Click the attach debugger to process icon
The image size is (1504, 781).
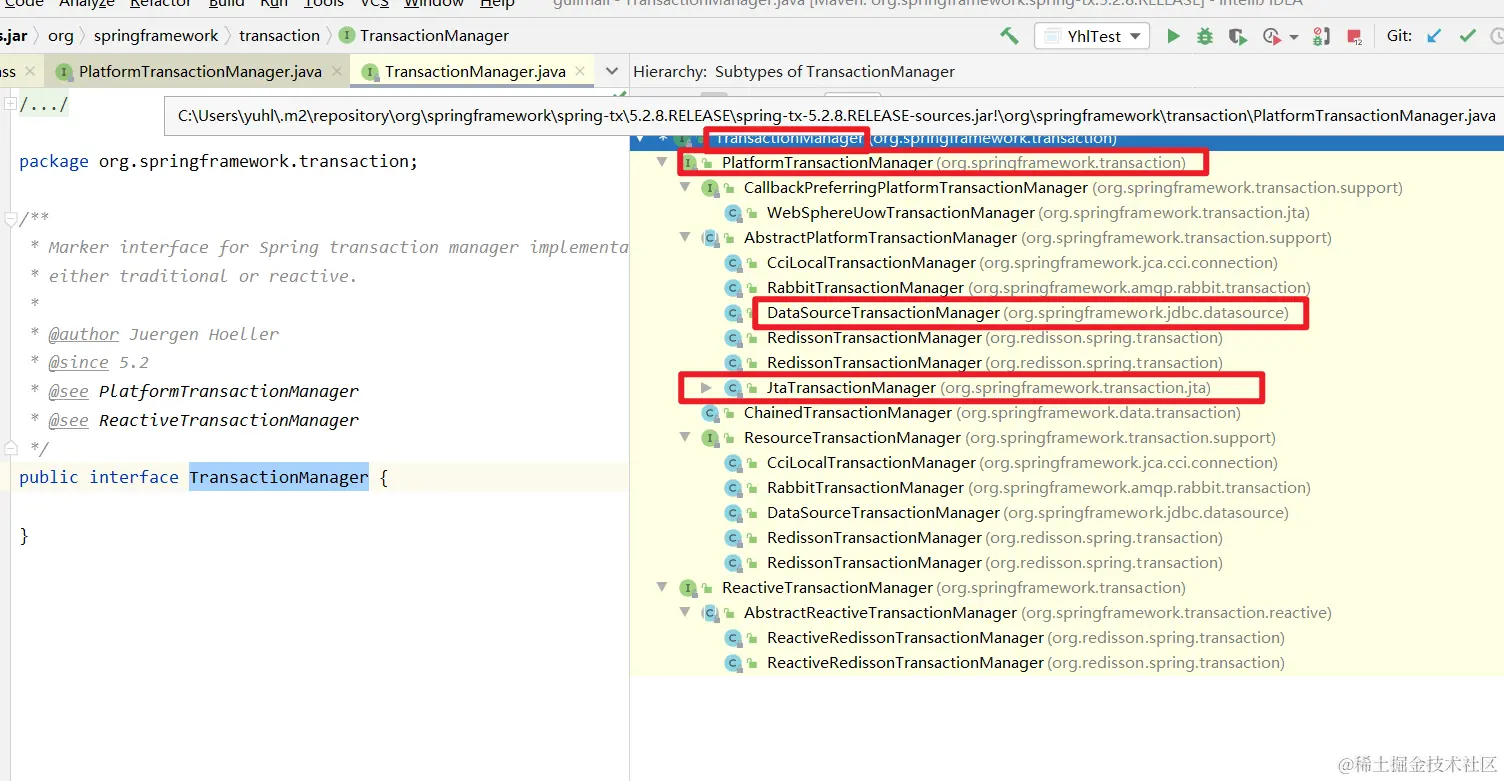[1321, 37]
